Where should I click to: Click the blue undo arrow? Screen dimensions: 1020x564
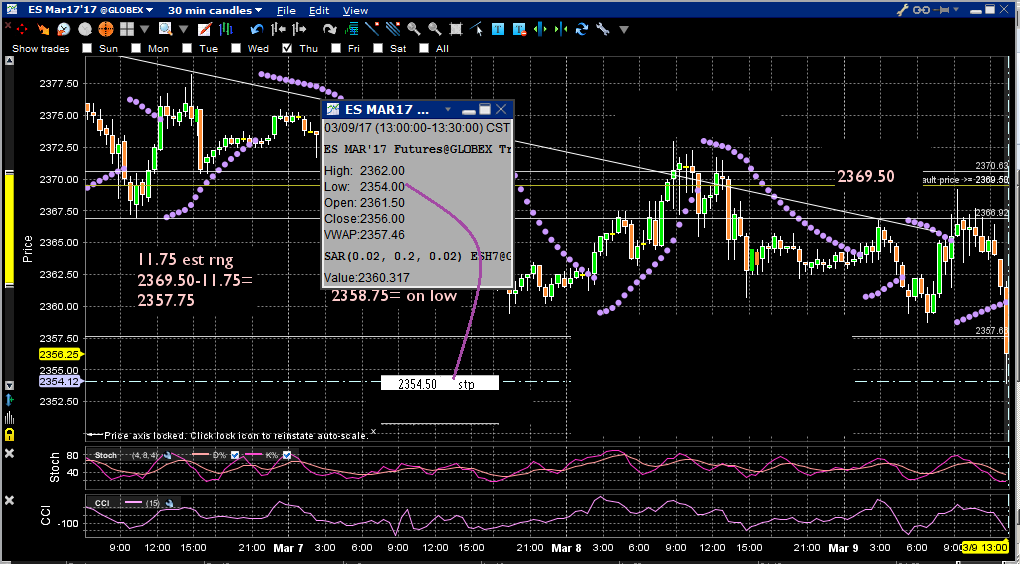pos(257,29)
